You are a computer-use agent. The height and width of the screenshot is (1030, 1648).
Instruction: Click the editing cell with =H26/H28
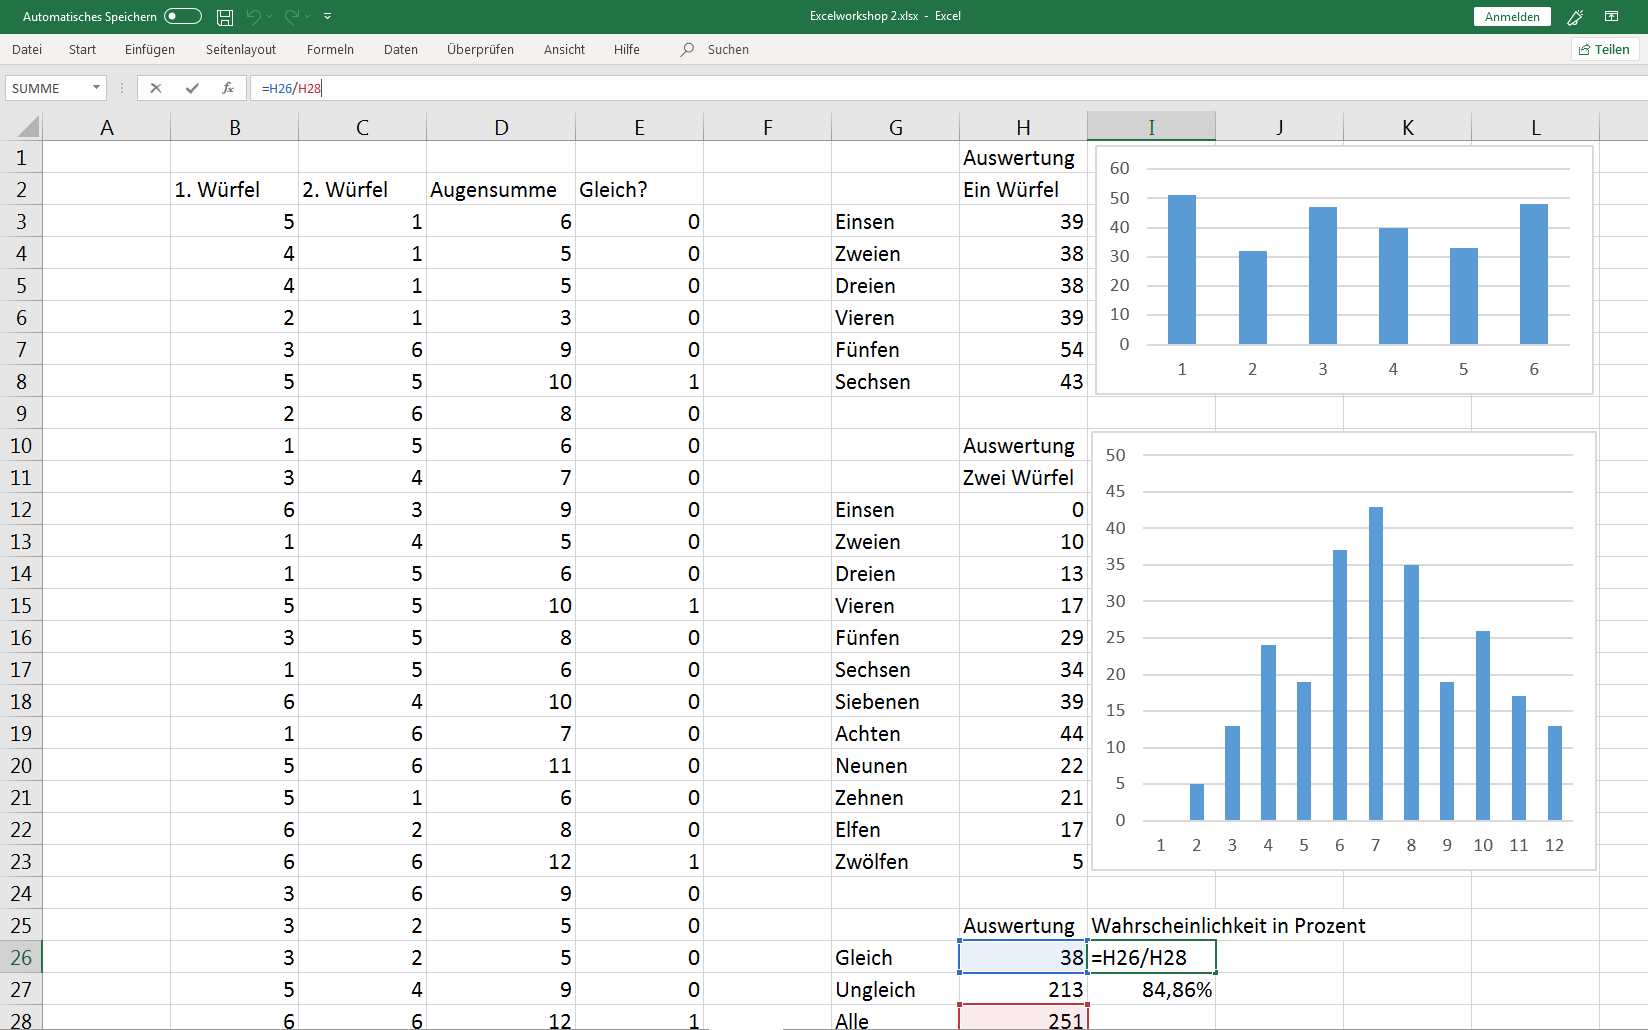tap(1151, 957)
